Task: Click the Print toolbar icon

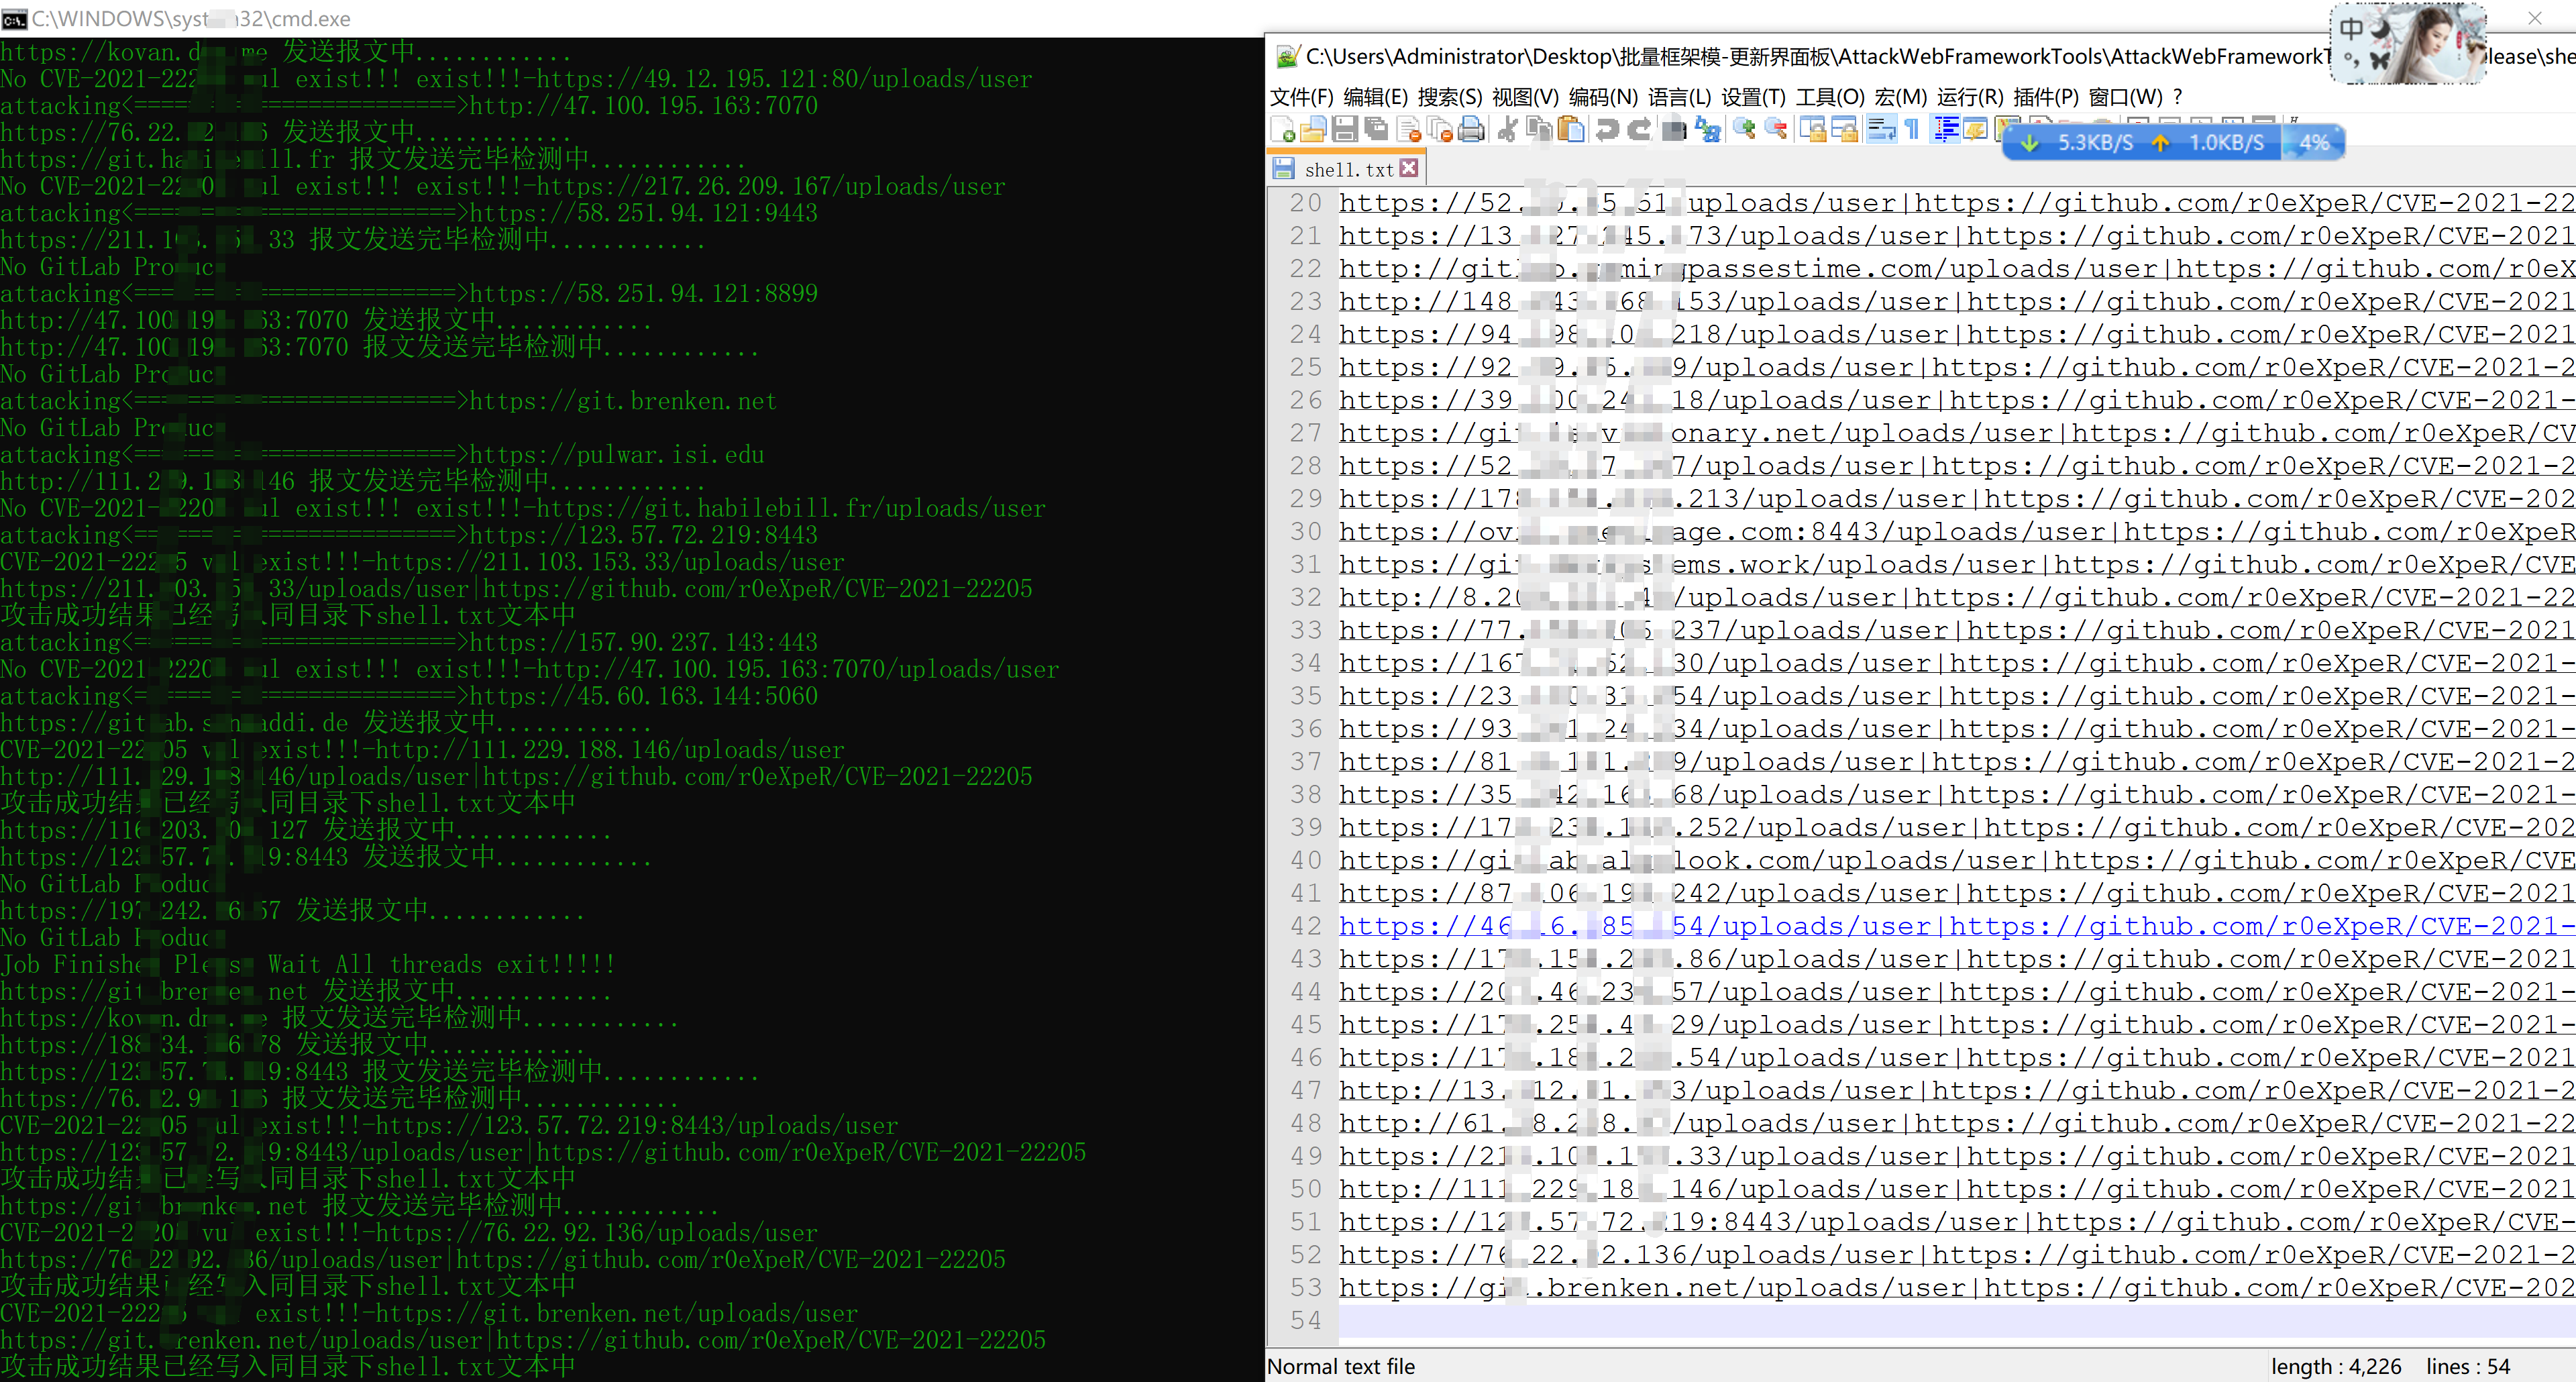Action: 1471,130
